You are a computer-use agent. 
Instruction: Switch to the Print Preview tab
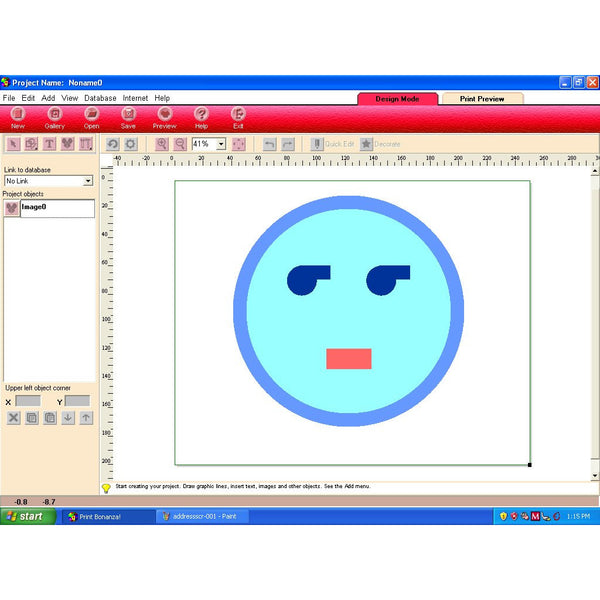[482, 99]
